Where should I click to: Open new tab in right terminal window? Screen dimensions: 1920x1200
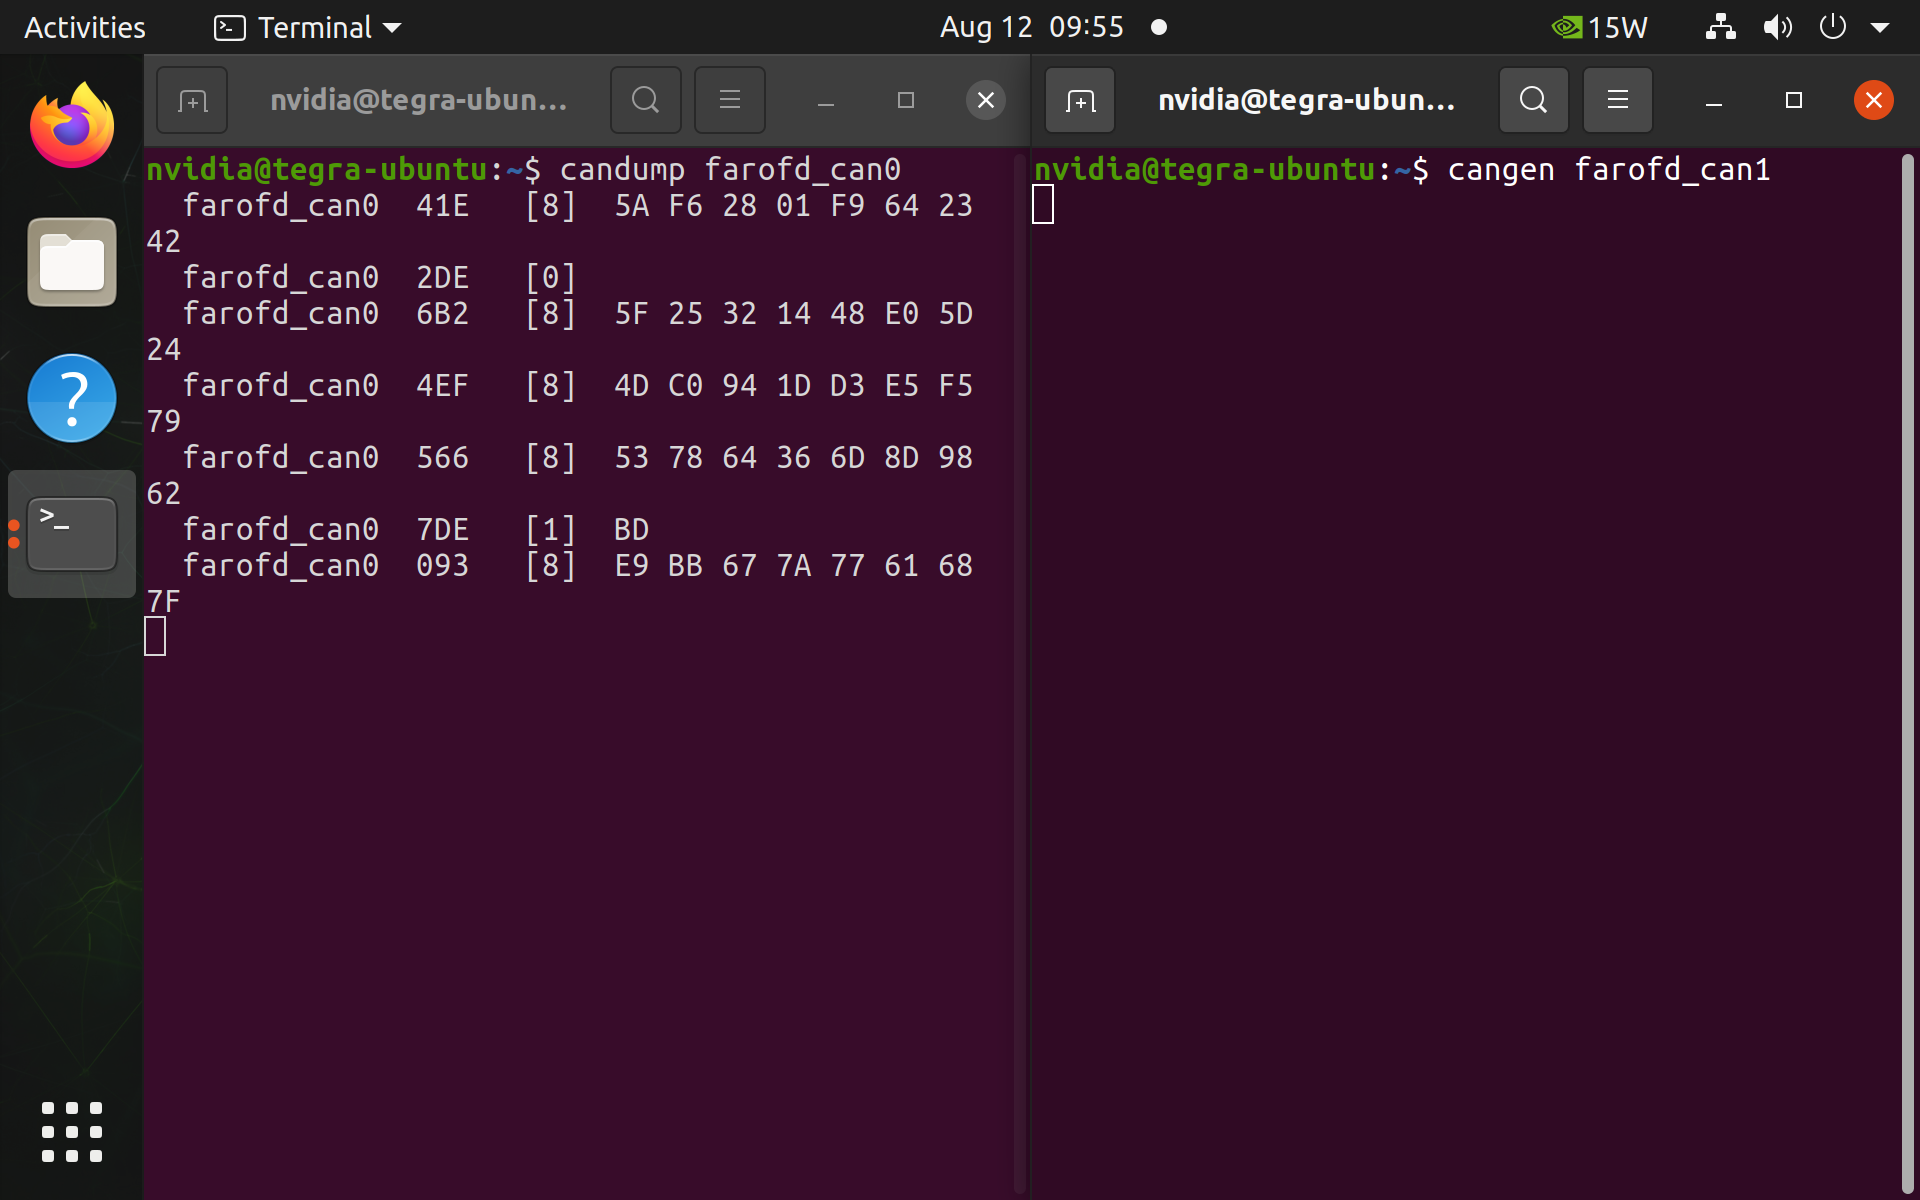[x=1080, y=100]
